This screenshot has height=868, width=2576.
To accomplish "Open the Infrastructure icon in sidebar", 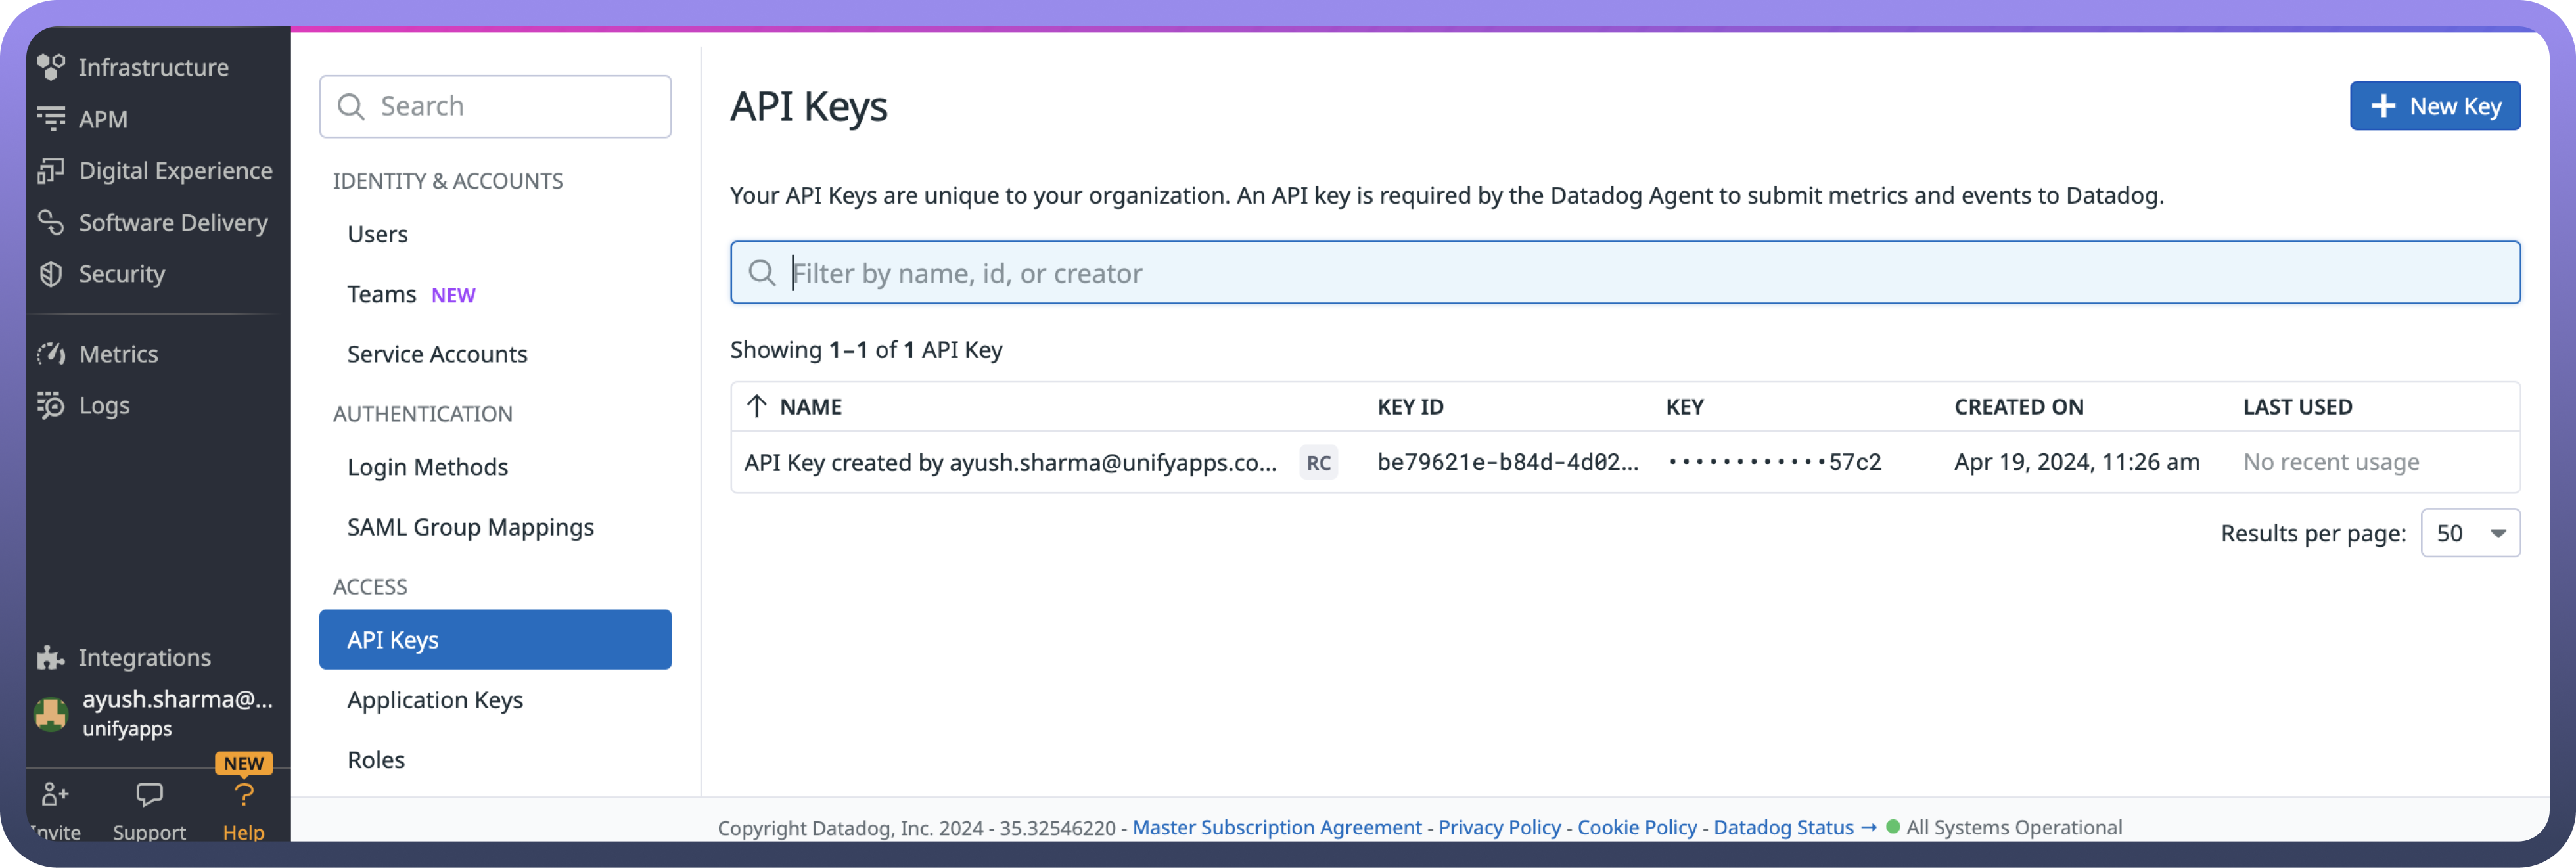I will coord(51,67).
